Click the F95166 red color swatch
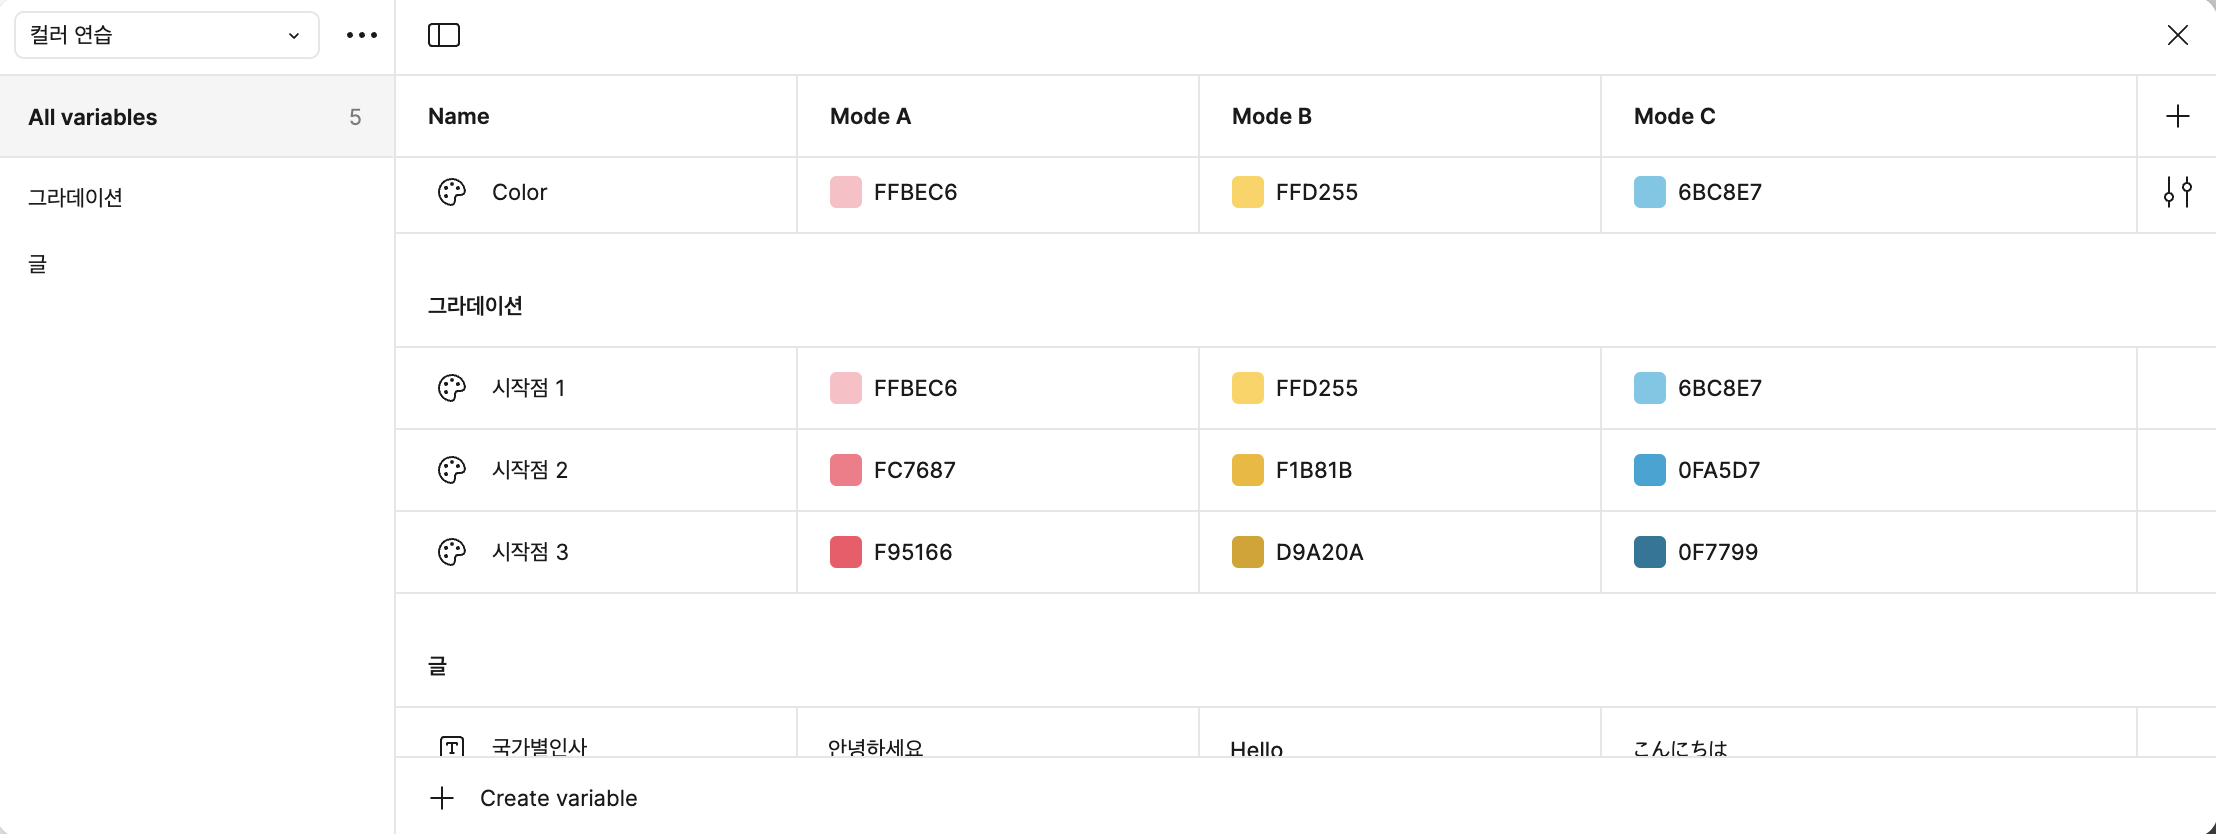The image size is (2216, 834). point(846,552)
